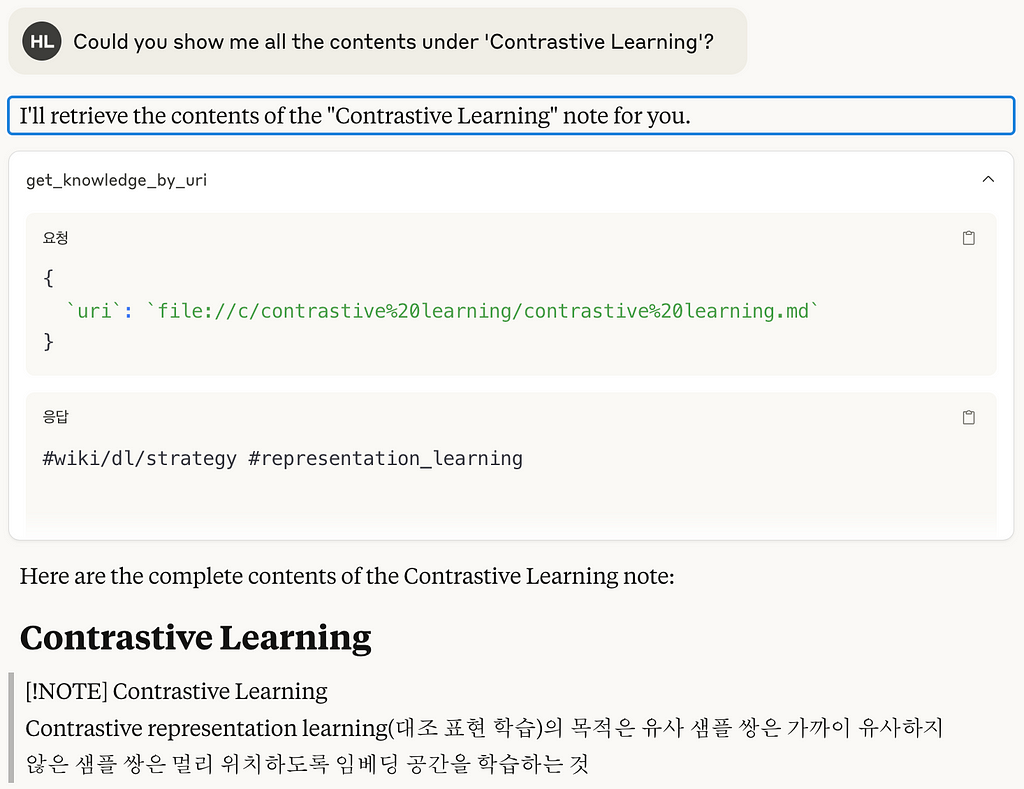Copy the 응답 response using its clipboard icon
The width and height of the screenshot is (1024, 789).
click(x=968, y=417)
